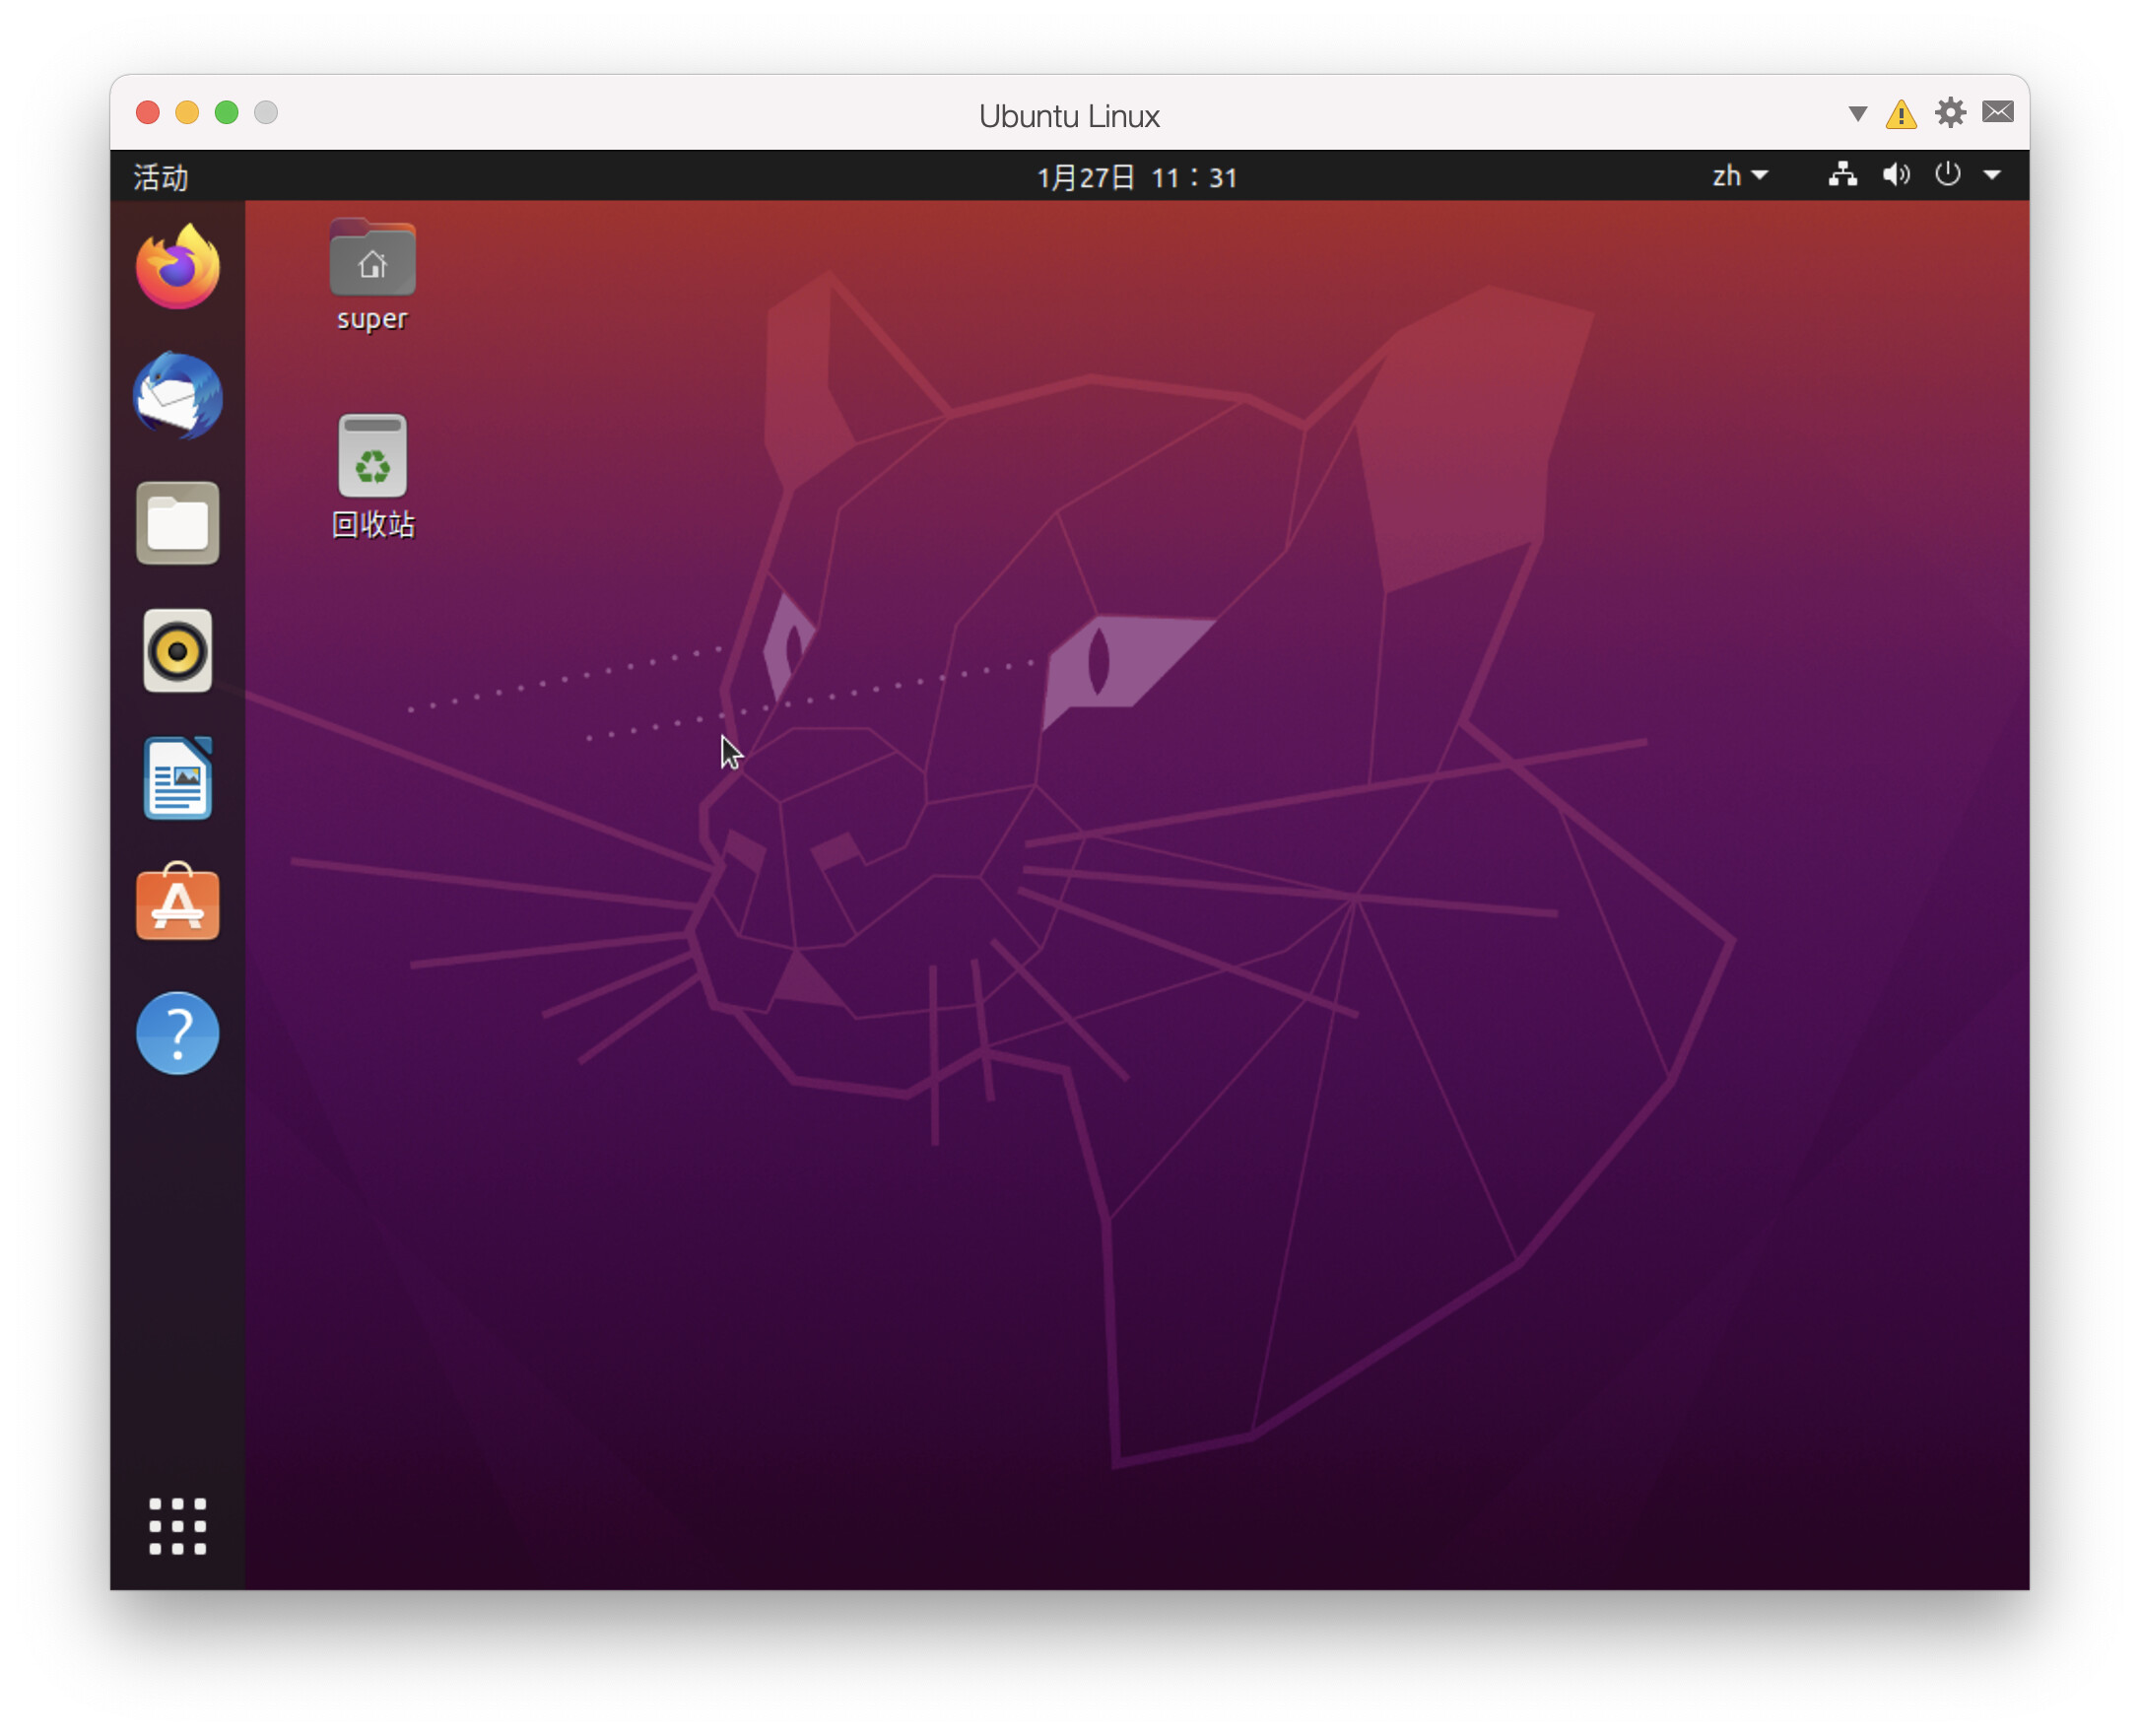Expand the system menu arrow
2140x1736 pixels.
coord(1993,176)
